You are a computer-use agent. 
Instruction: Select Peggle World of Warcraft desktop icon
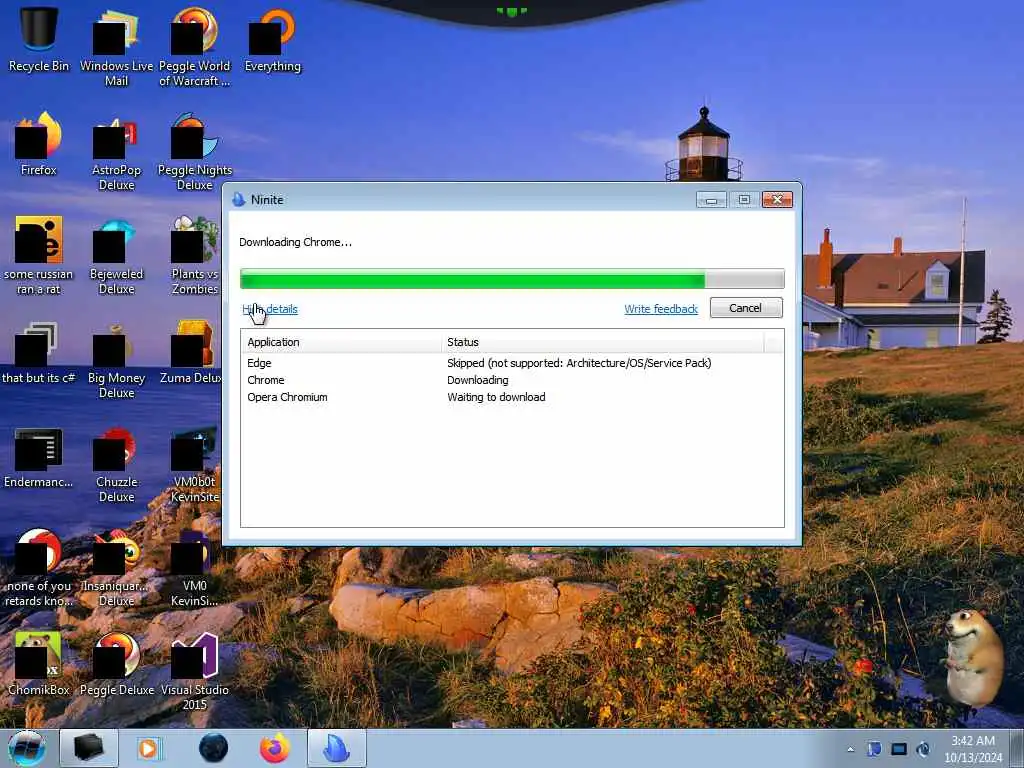195,47
